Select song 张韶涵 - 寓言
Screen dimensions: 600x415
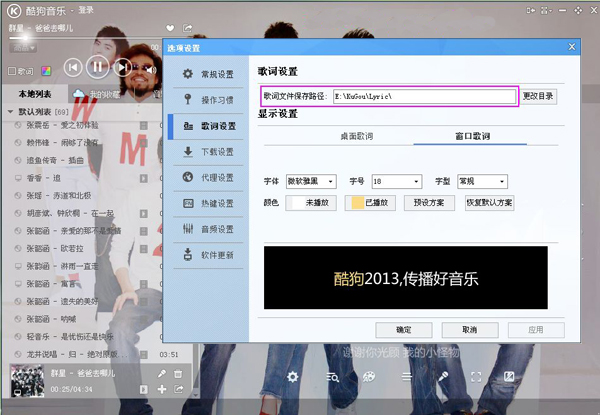(x=51, y=283)
